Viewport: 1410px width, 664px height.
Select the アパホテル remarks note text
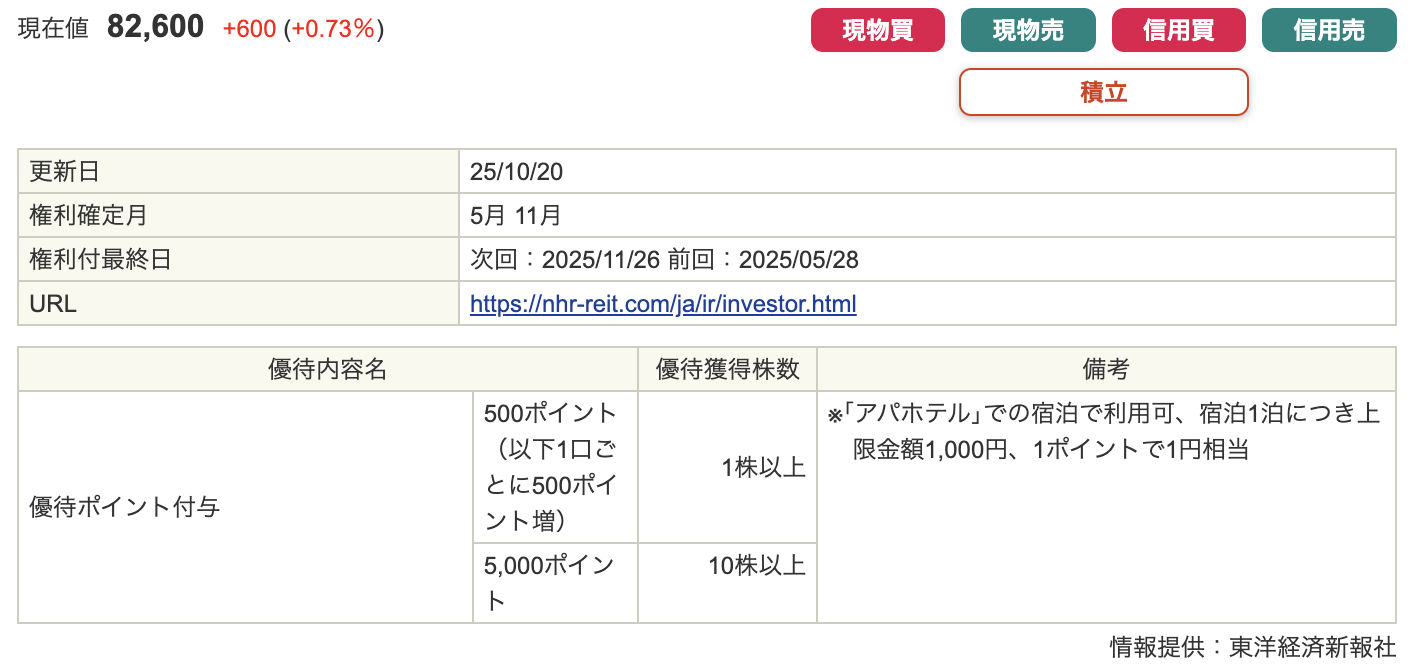tap(1104, 432)
